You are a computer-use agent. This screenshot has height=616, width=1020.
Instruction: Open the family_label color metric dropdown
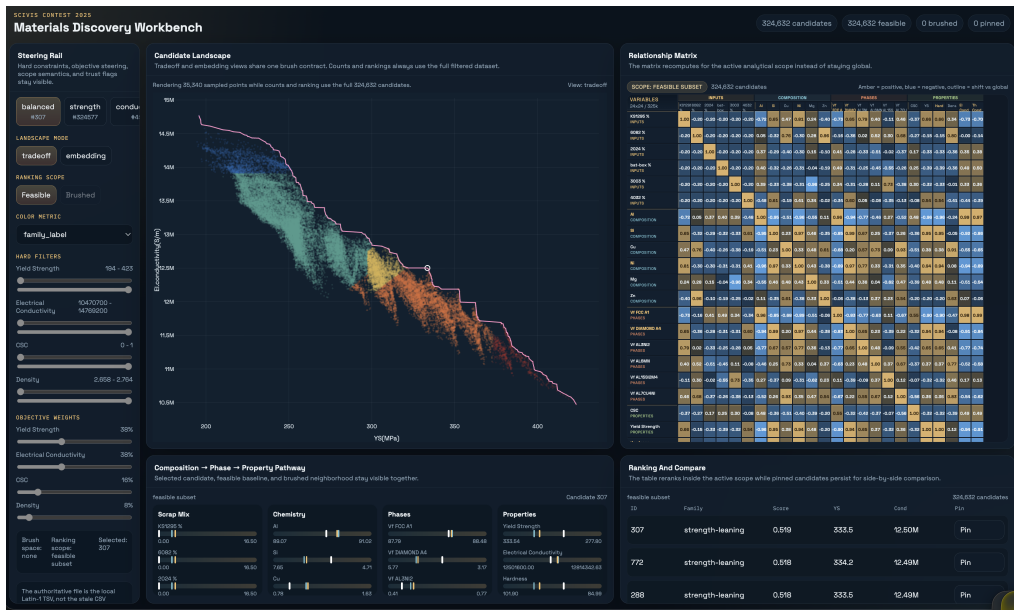click(74, 235)
